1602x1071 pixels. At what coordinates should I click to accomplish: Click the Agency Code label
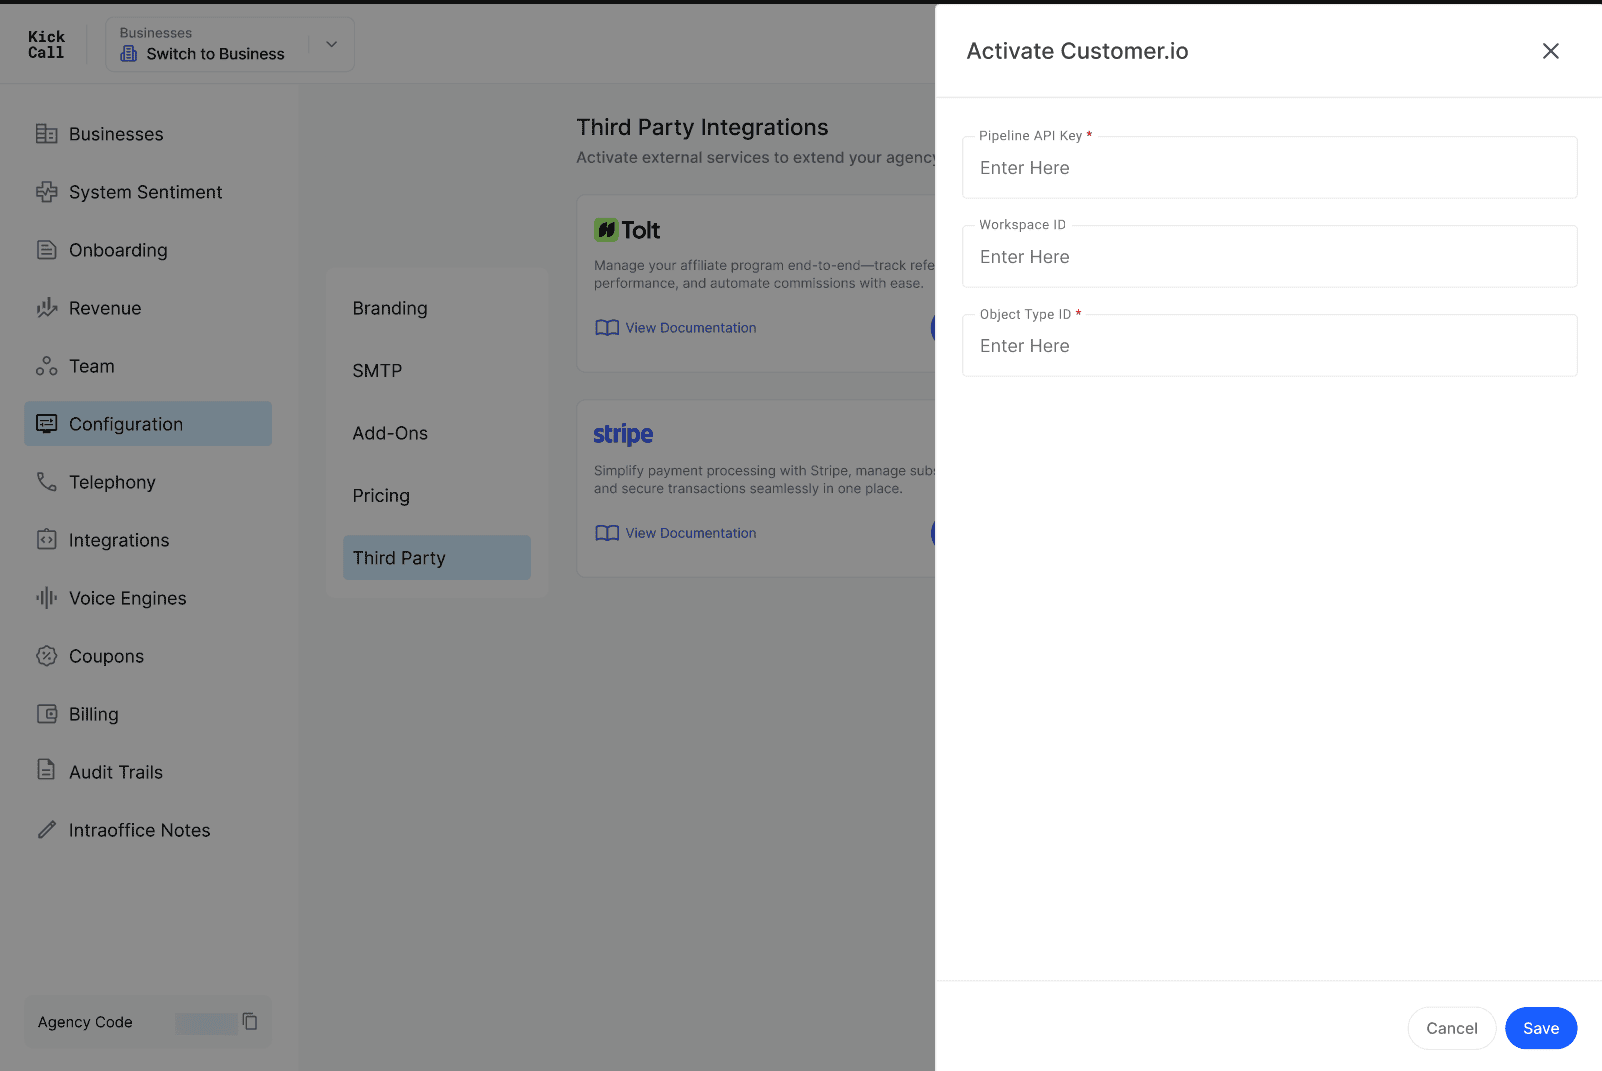[x=85, y=1022]
